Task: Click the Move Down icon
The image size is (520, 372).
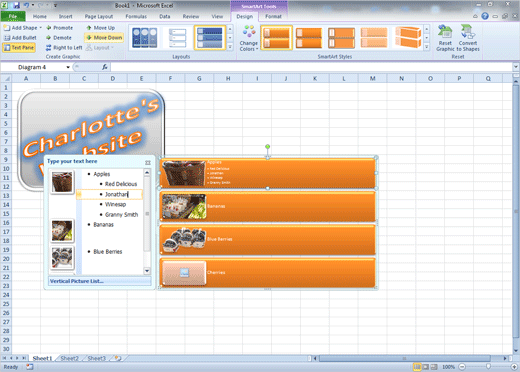Action: point(89,38)
